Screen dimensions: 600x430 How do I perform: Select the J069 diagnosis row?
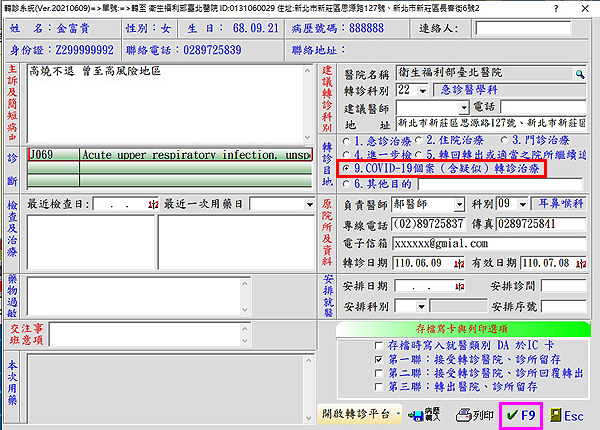170,156
